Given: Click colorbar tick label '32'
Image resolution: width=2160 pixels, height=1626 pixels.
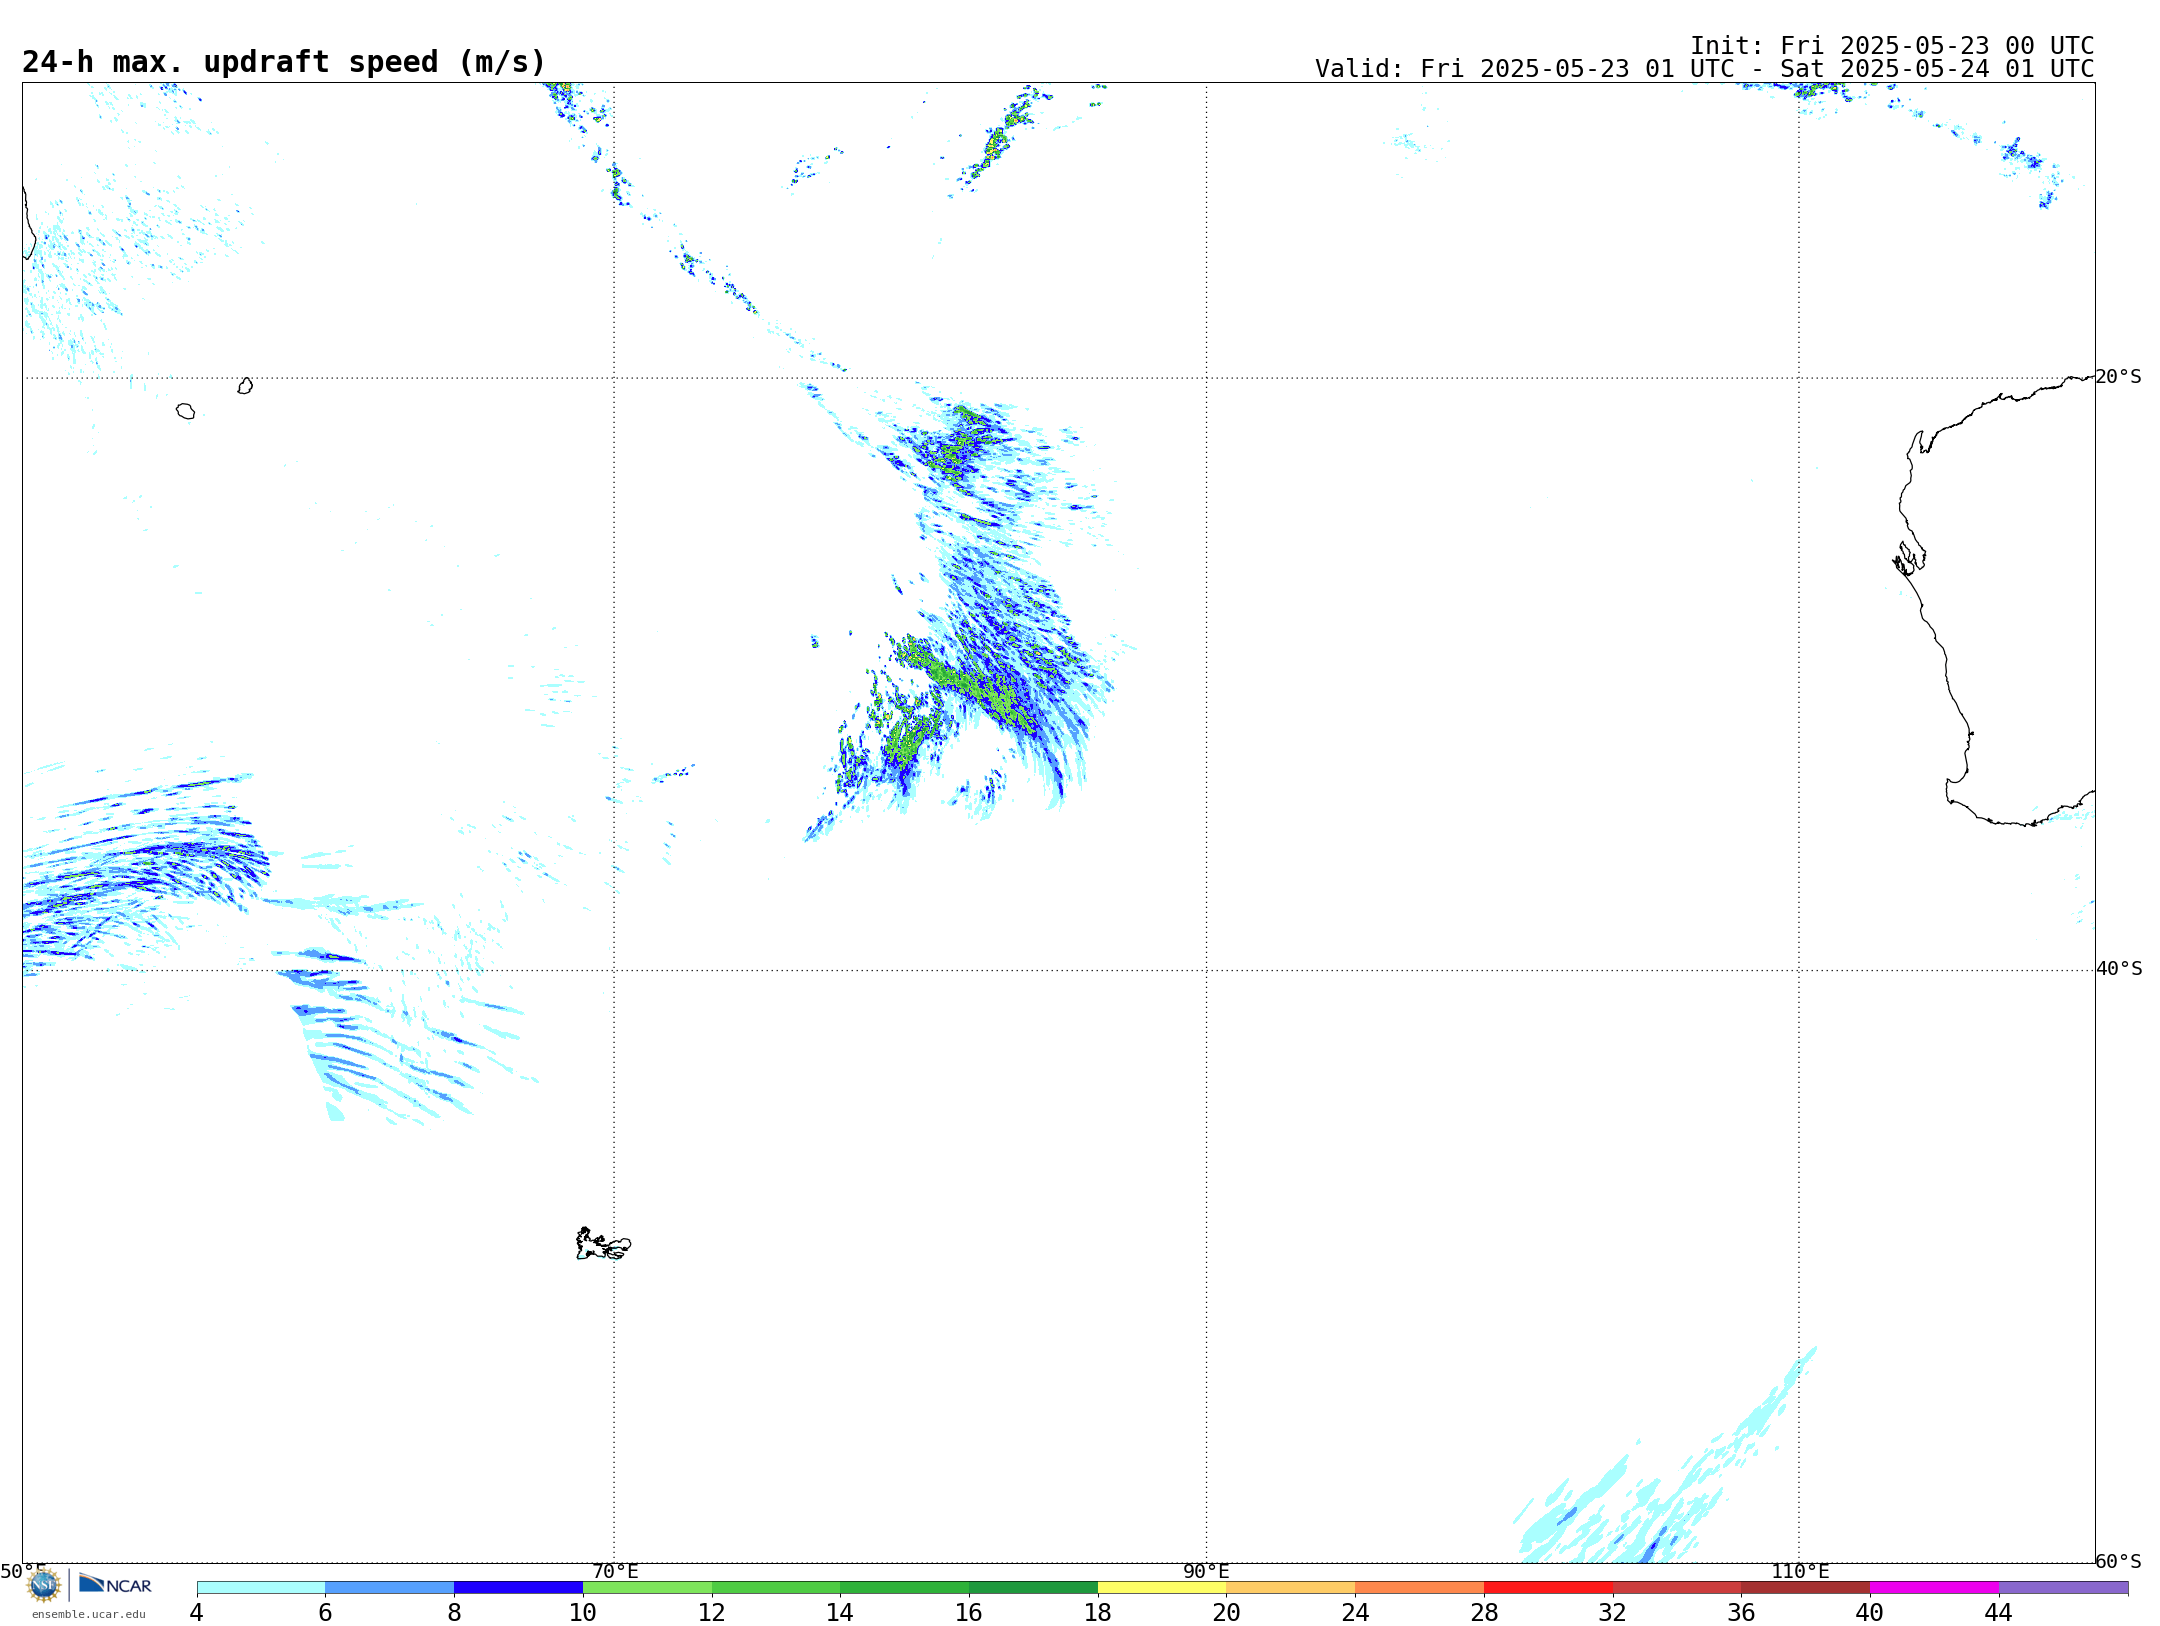Looking at the screenshot, I should (x=1613, y=1612).
